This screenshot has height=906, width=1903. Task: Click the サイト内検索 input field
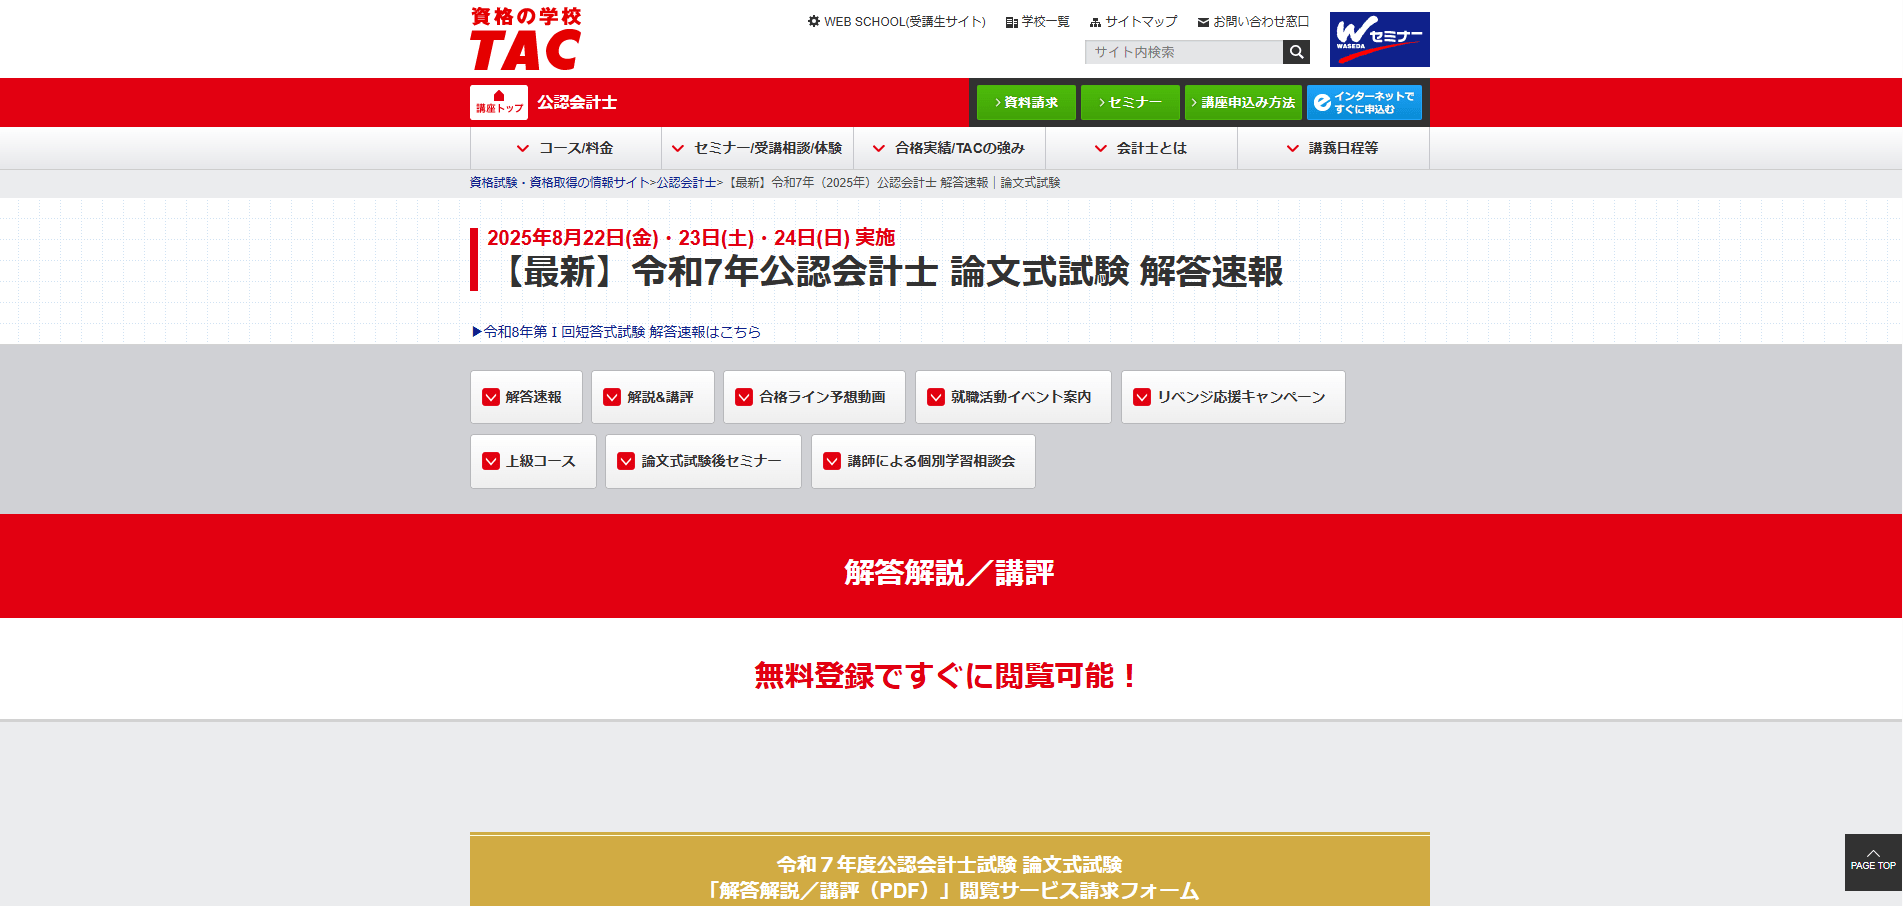[x=1183, y=52]
